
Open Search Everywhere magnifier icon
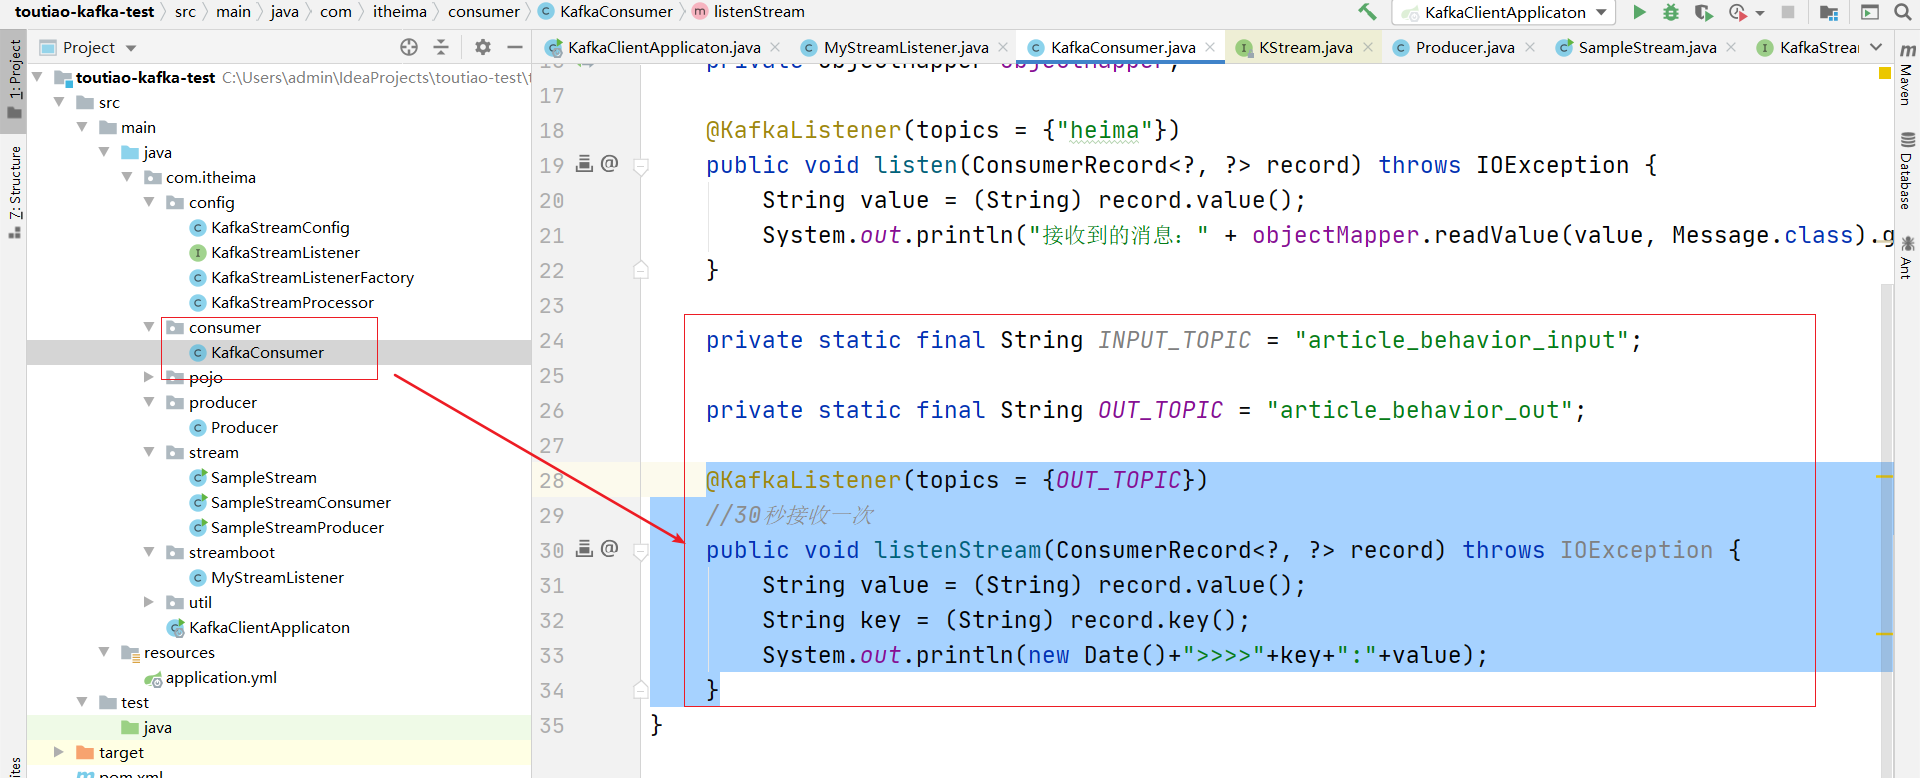1903,12
